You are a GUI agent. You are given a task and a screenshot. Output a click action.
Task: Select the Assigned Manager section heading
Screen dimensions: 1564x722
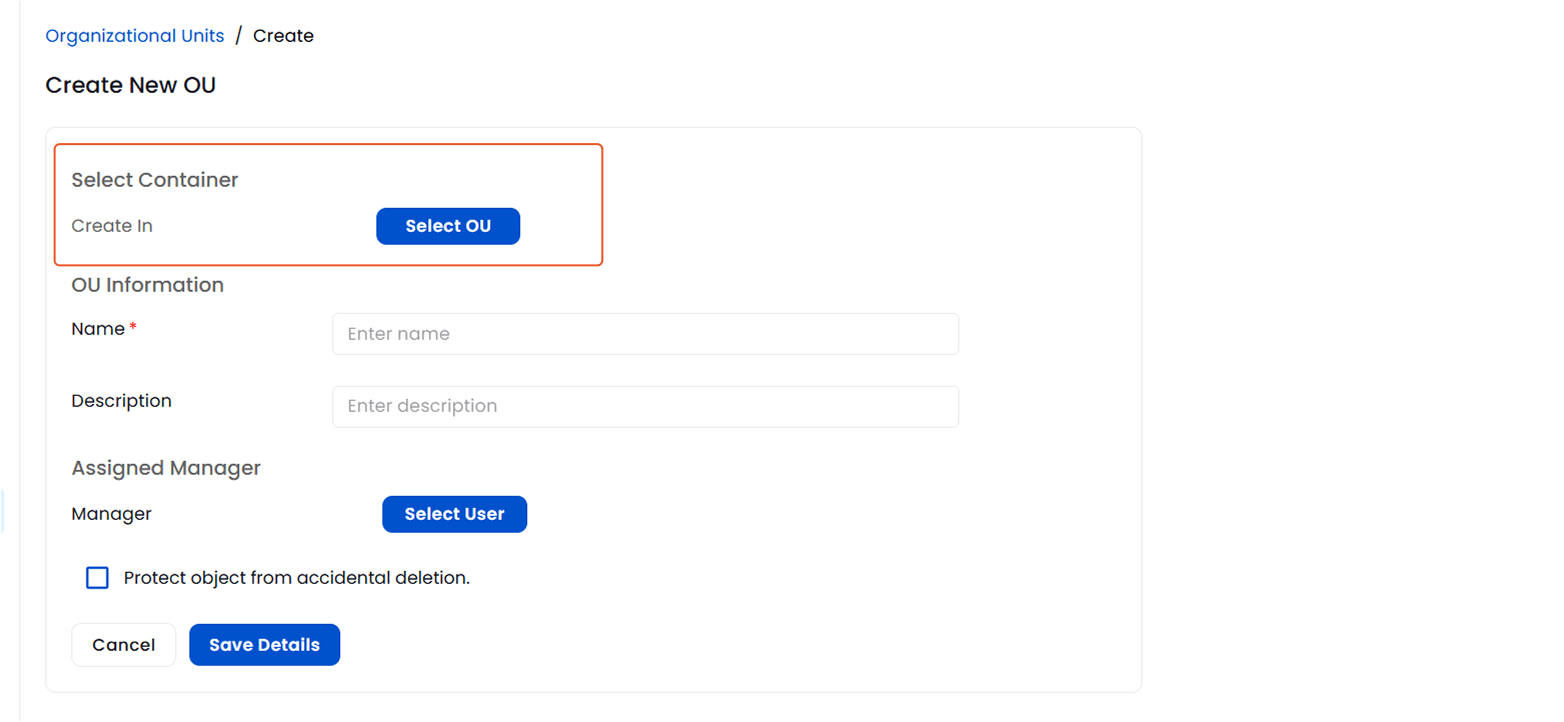(166, 467)
